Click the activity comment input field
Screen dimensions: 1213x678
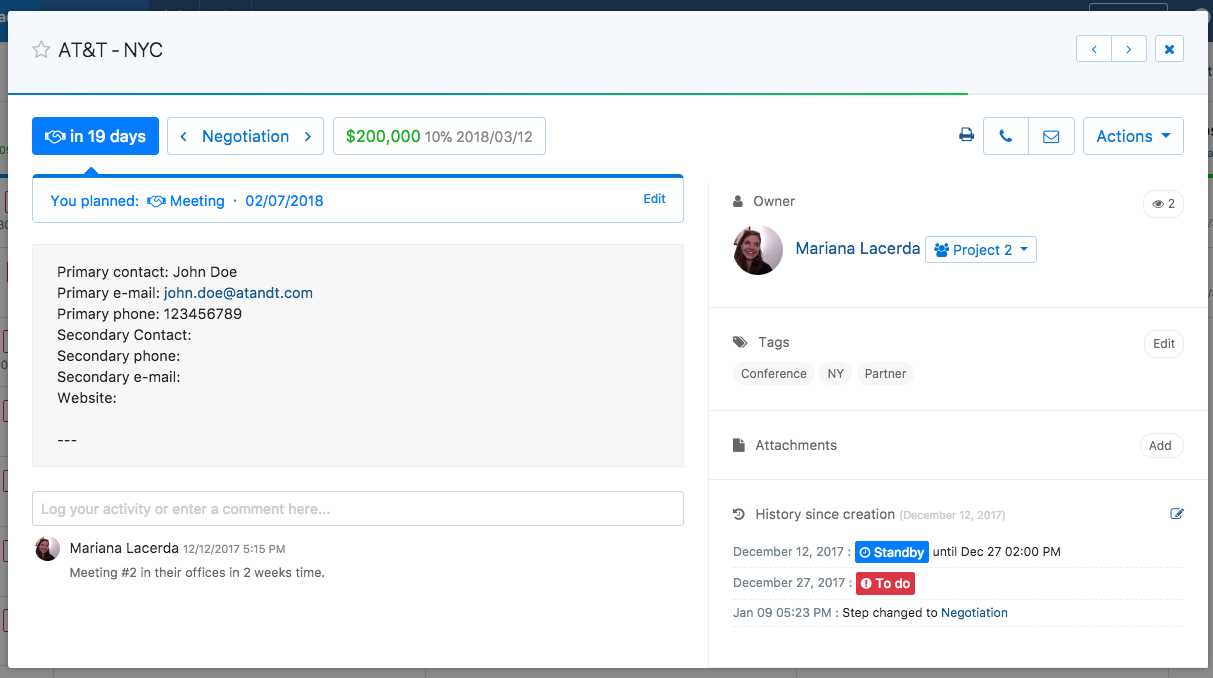[358, 509]
